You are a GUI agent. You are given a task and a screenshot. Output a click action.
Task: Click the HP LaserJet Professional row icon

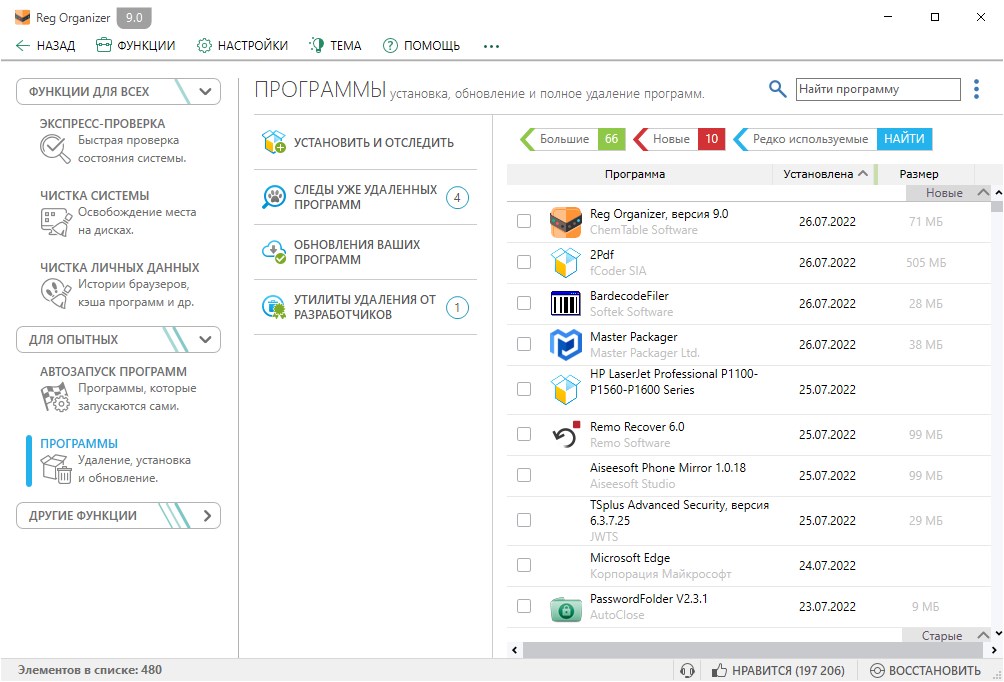[565, 389]
